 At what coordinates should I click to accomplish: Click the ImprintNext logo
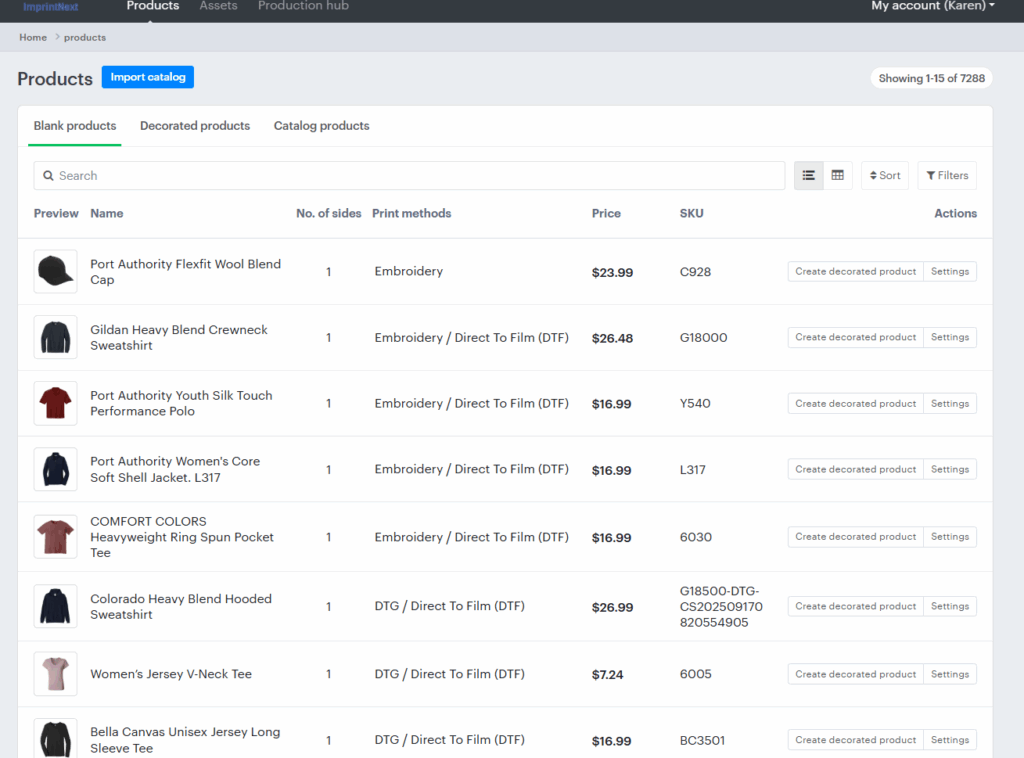pyautogui.click(x=50, y=7)
